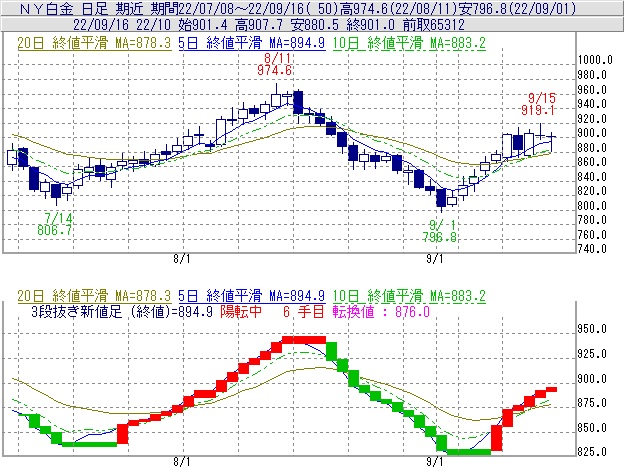The height and width of the screenshot is (475, 624).
Task: Click the 950.0 axis label on lower chart
Action: click(592, 329)
